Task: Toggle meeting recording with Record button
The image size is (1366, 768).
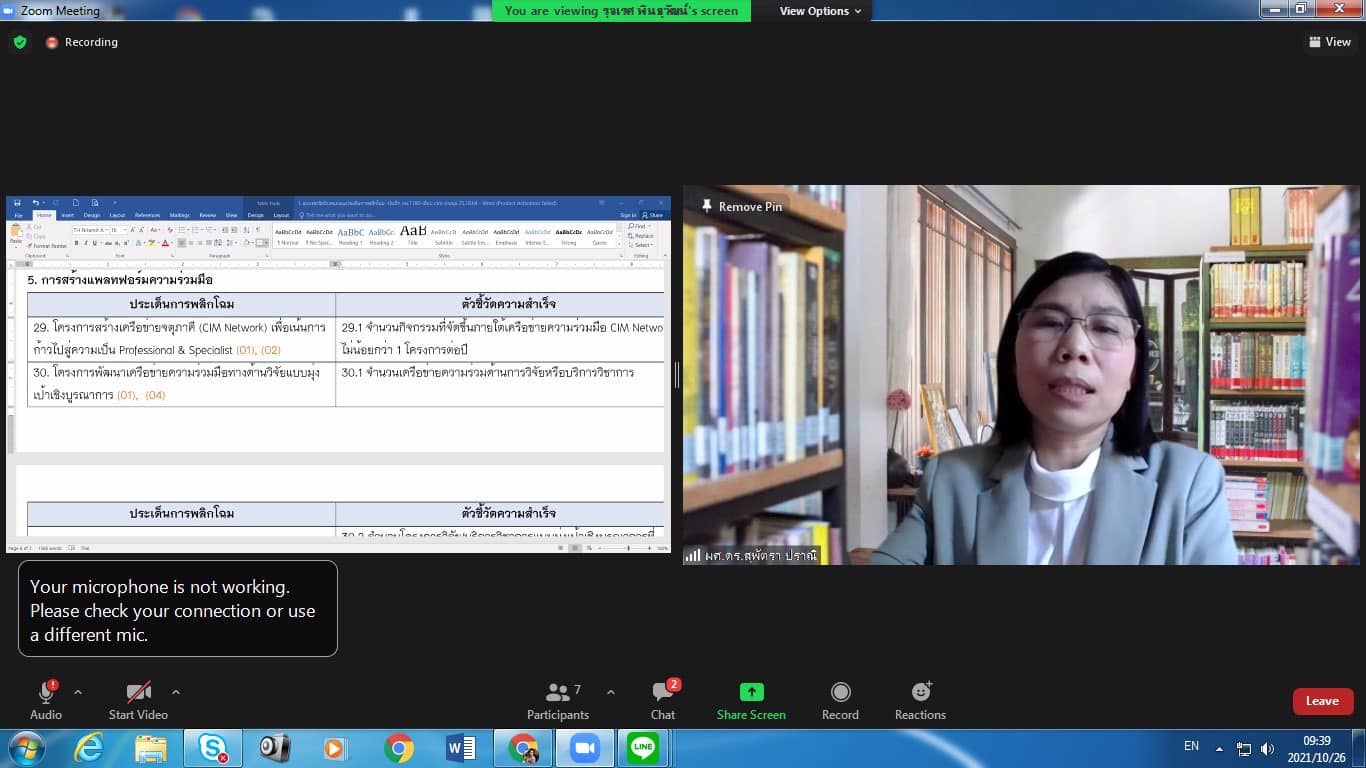Action: (840, 693)
